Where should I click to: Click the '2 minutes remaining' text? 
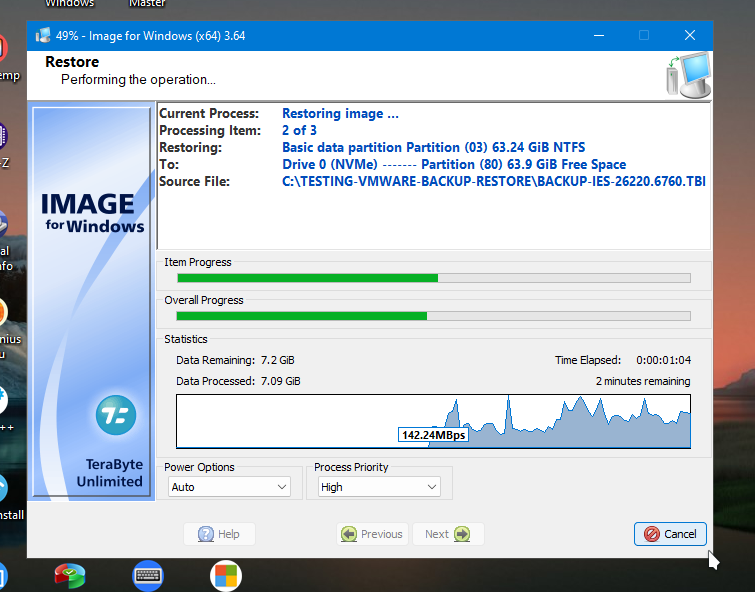tap(643, 382)
